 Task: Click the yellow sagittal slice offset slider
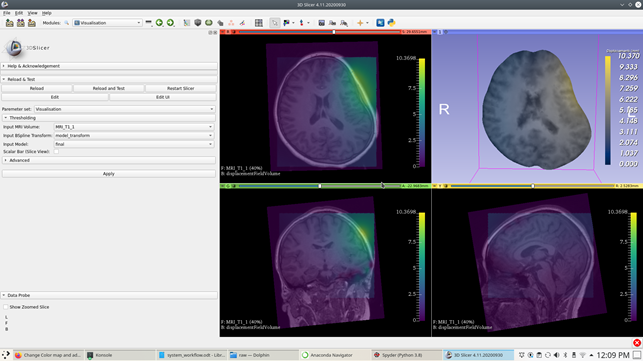[x=532, y=186]
